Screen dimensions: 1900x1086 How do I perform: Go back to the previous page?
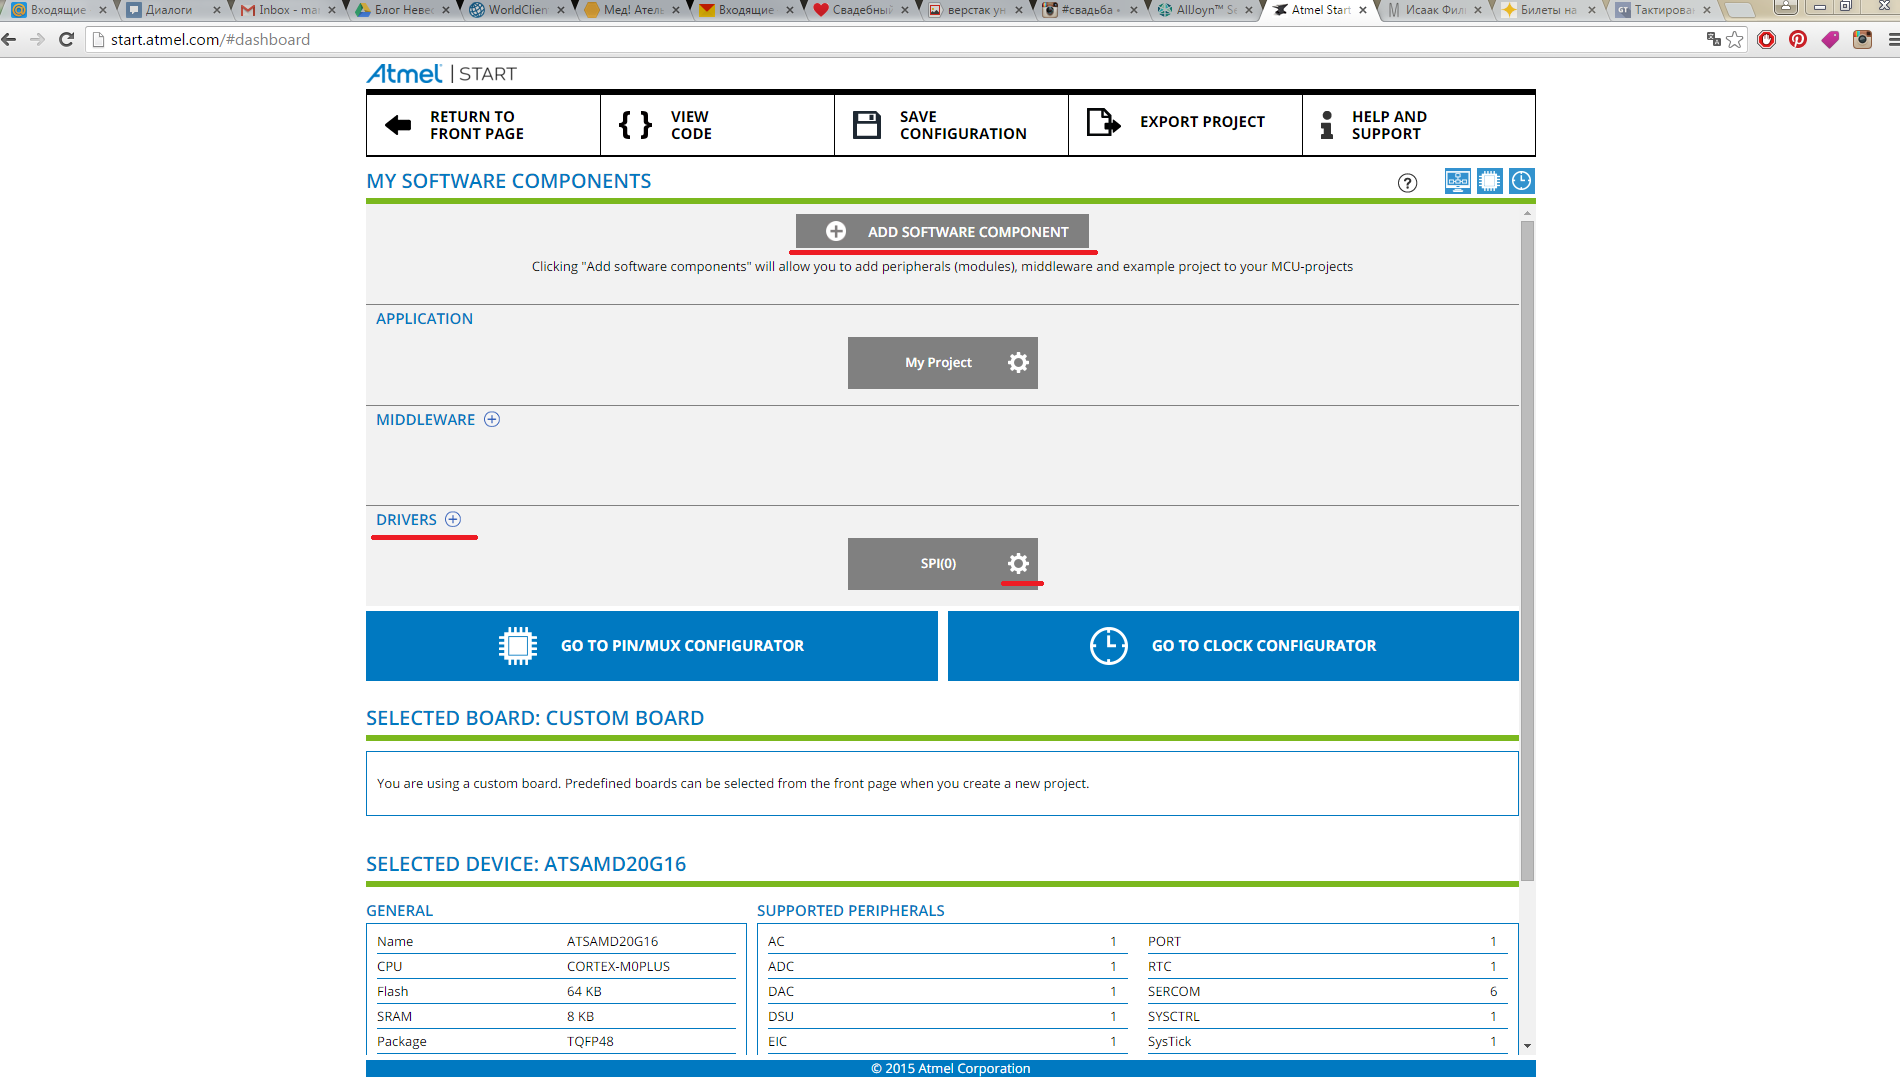(x=10, y=40)
